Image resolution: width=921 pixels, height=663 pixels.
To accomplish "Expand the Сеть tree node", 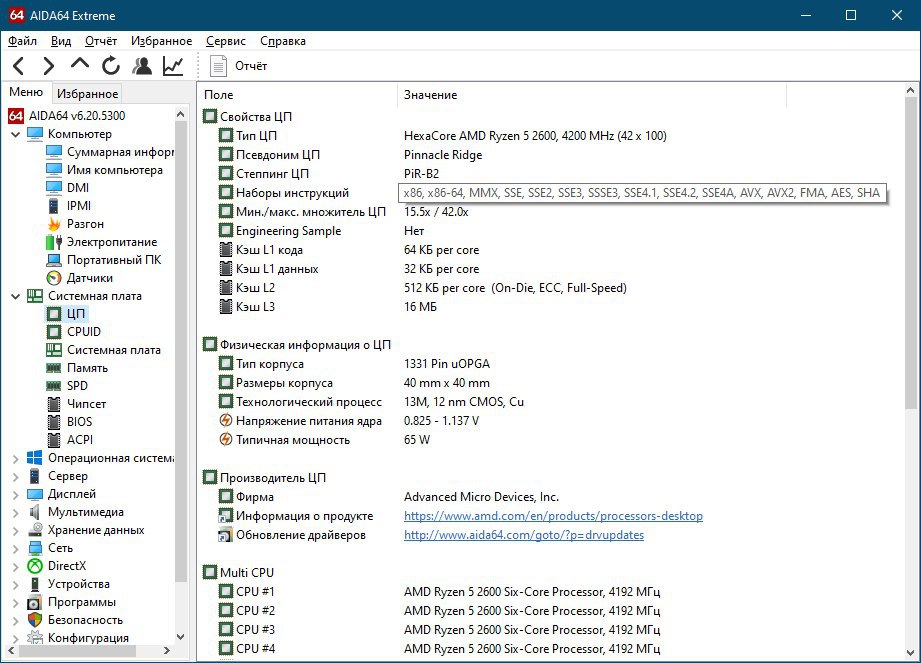I will pyautogui.click(x=16, y=548).
